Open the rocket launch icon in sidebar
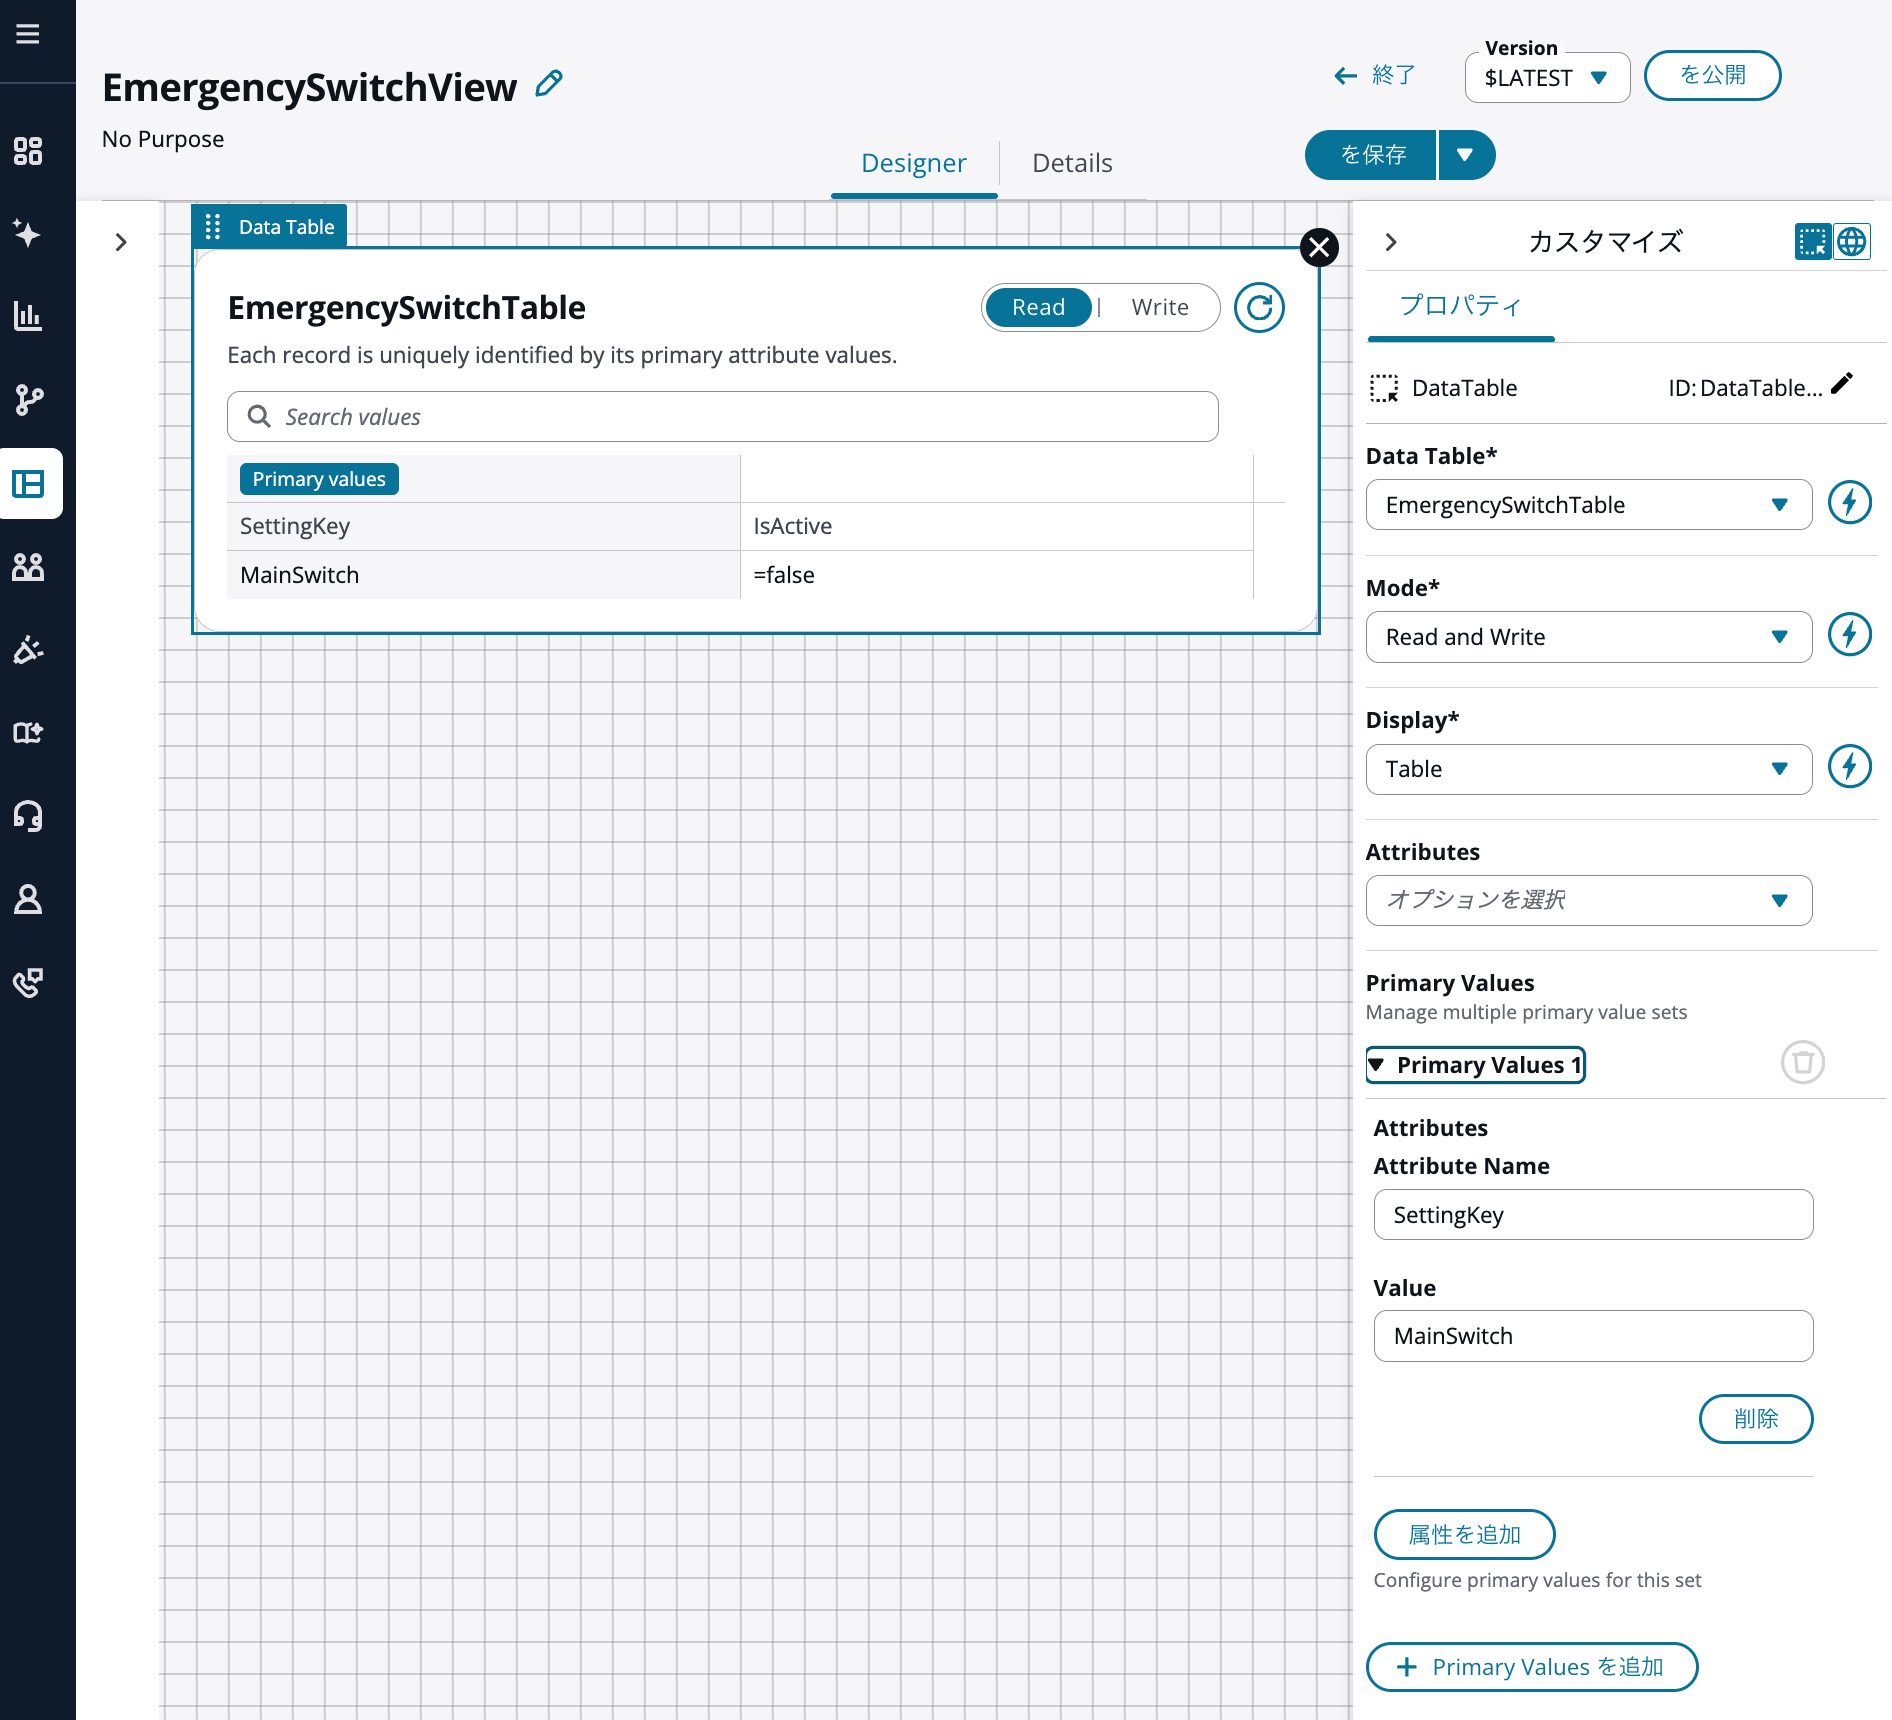Viewport: 1892px width, 1720px height. [28, 650]
